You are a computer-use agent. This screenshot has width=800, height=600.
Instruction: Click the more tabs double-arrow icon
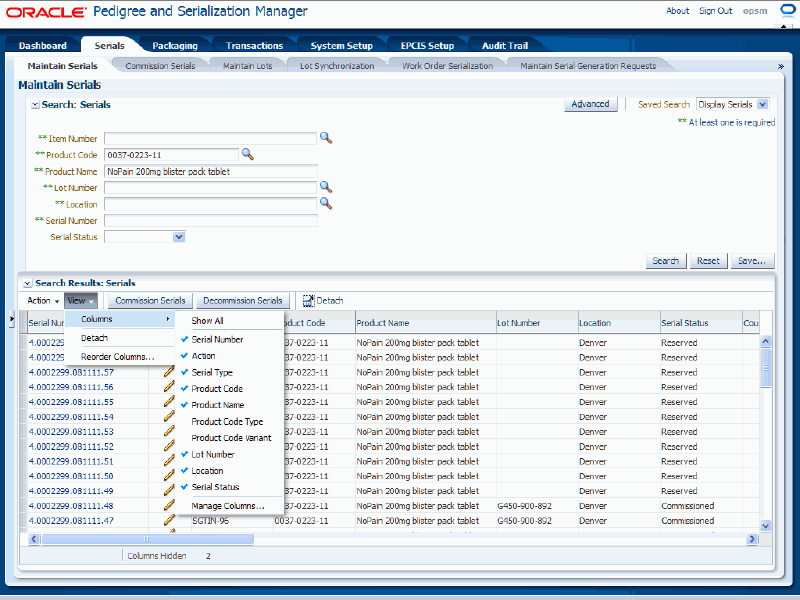pyautogui.click(x=780, y=66)
